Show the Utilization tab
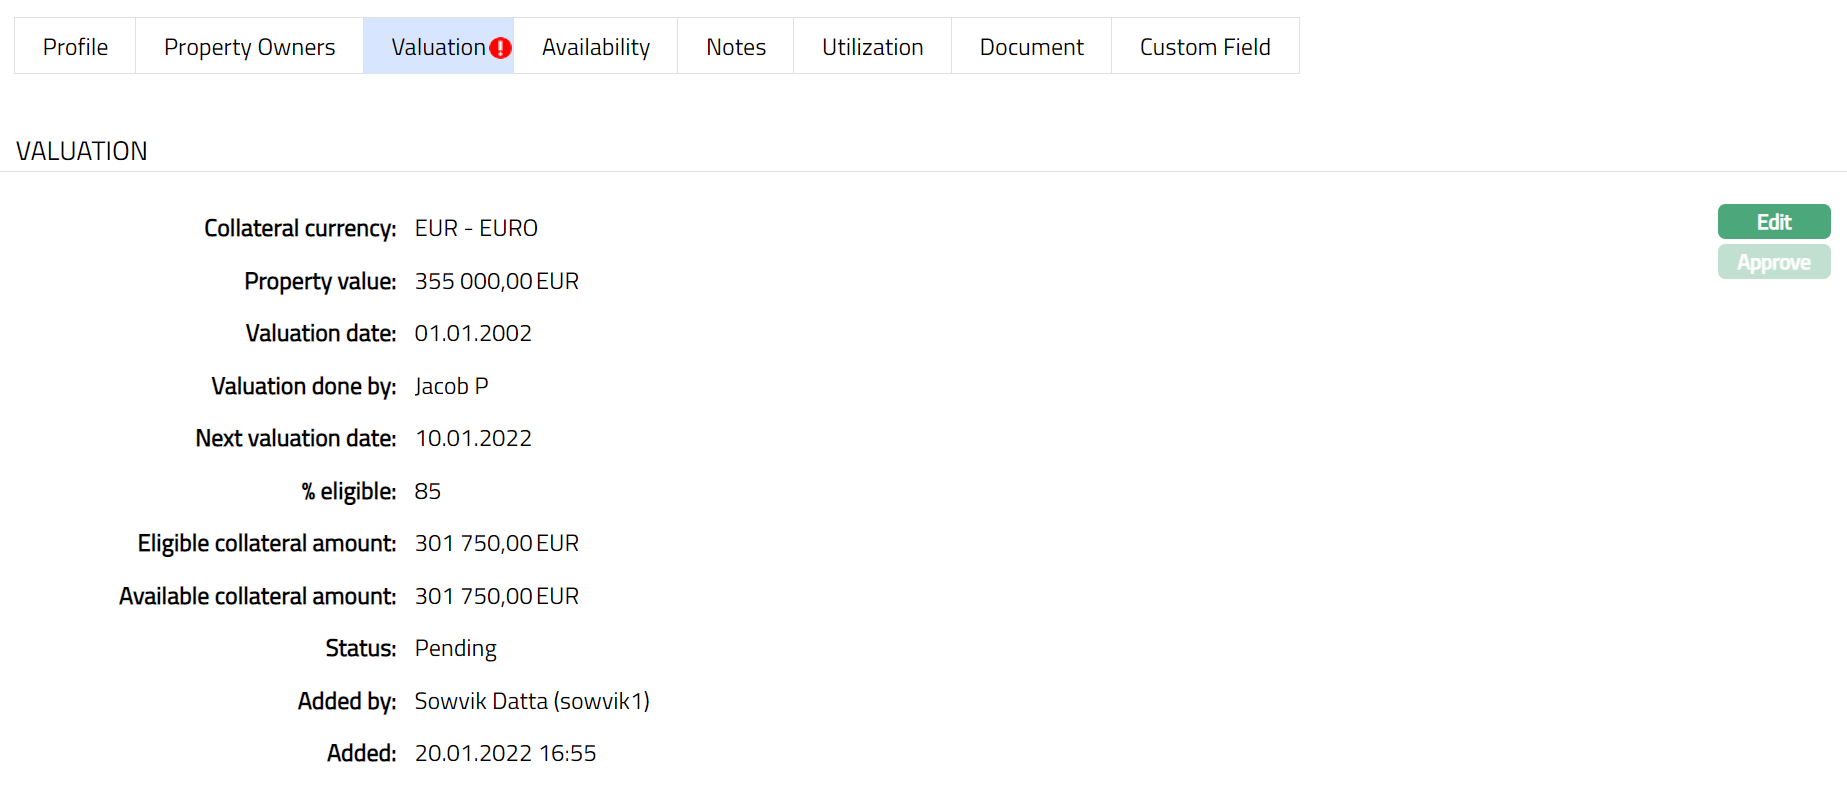The width and height of the screenshot is (1847, 791). pyautogui.click(x=872, y=47)
